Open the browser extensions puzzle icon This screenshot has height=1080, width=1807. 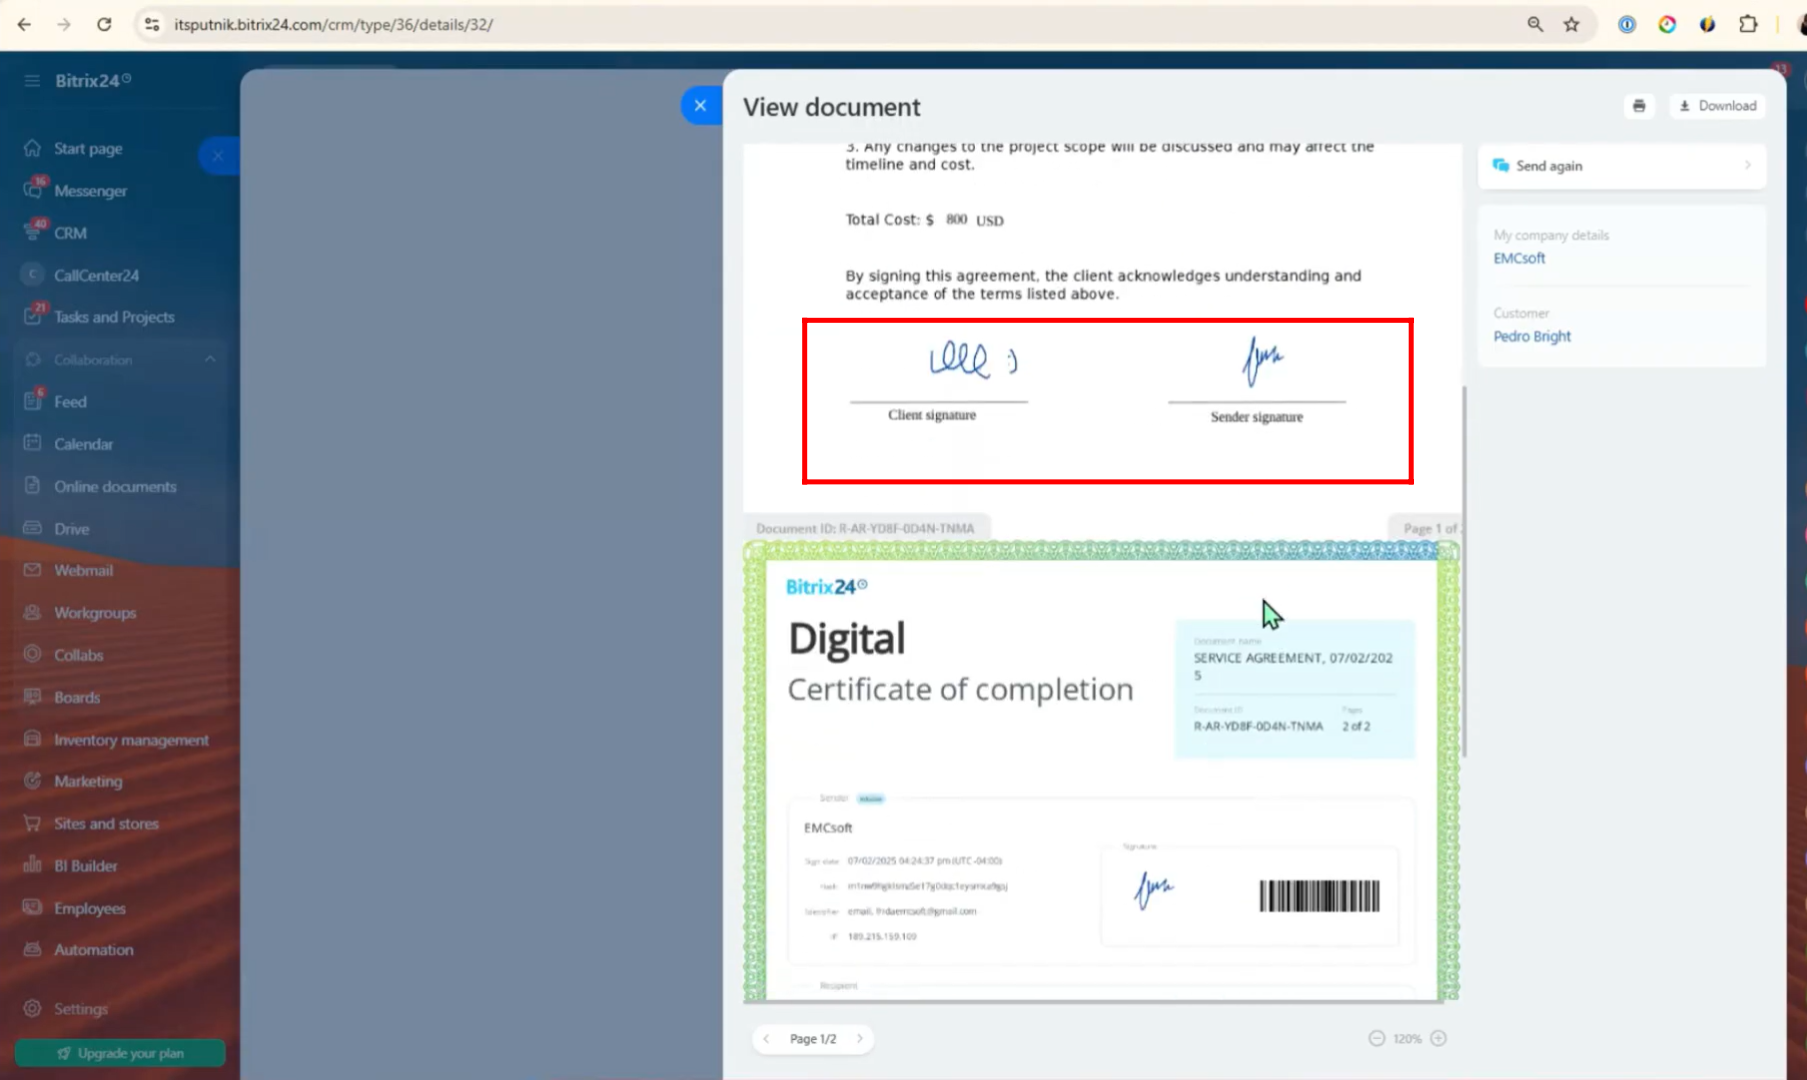pyautogui.click(x=1748, y=24)
